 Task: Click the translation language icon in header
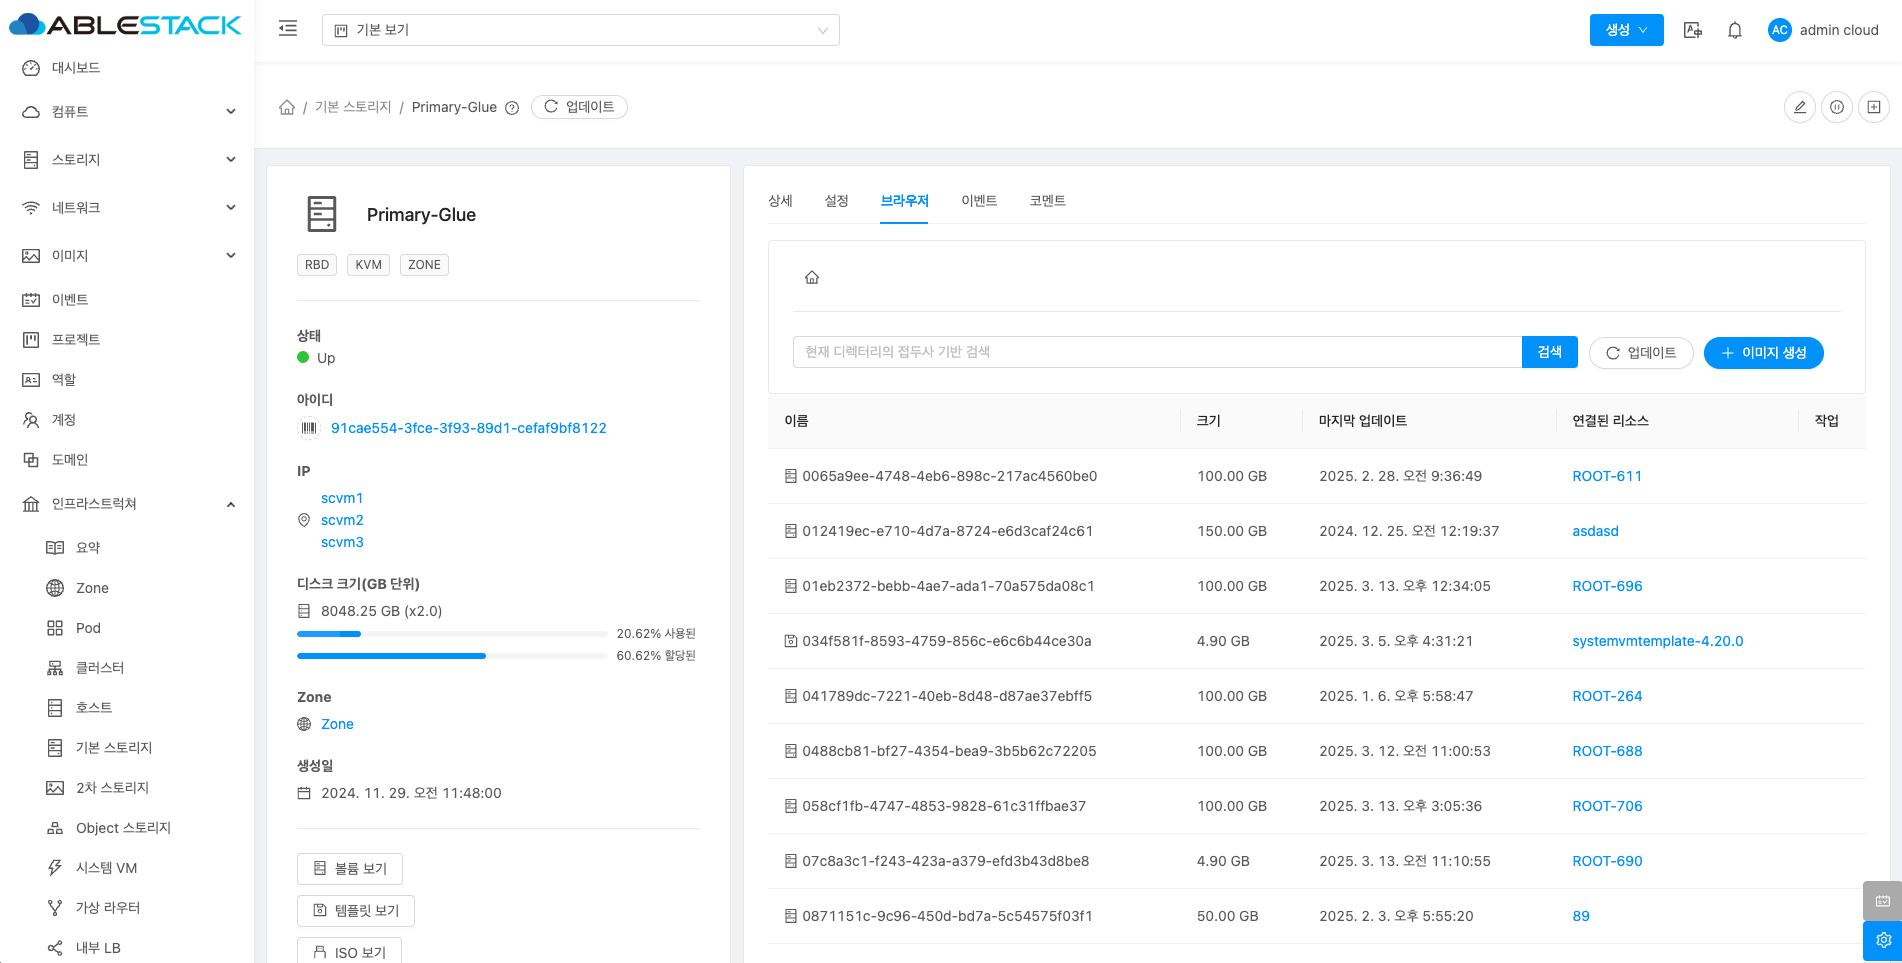pyautogui.click(x=1692, y=30)
